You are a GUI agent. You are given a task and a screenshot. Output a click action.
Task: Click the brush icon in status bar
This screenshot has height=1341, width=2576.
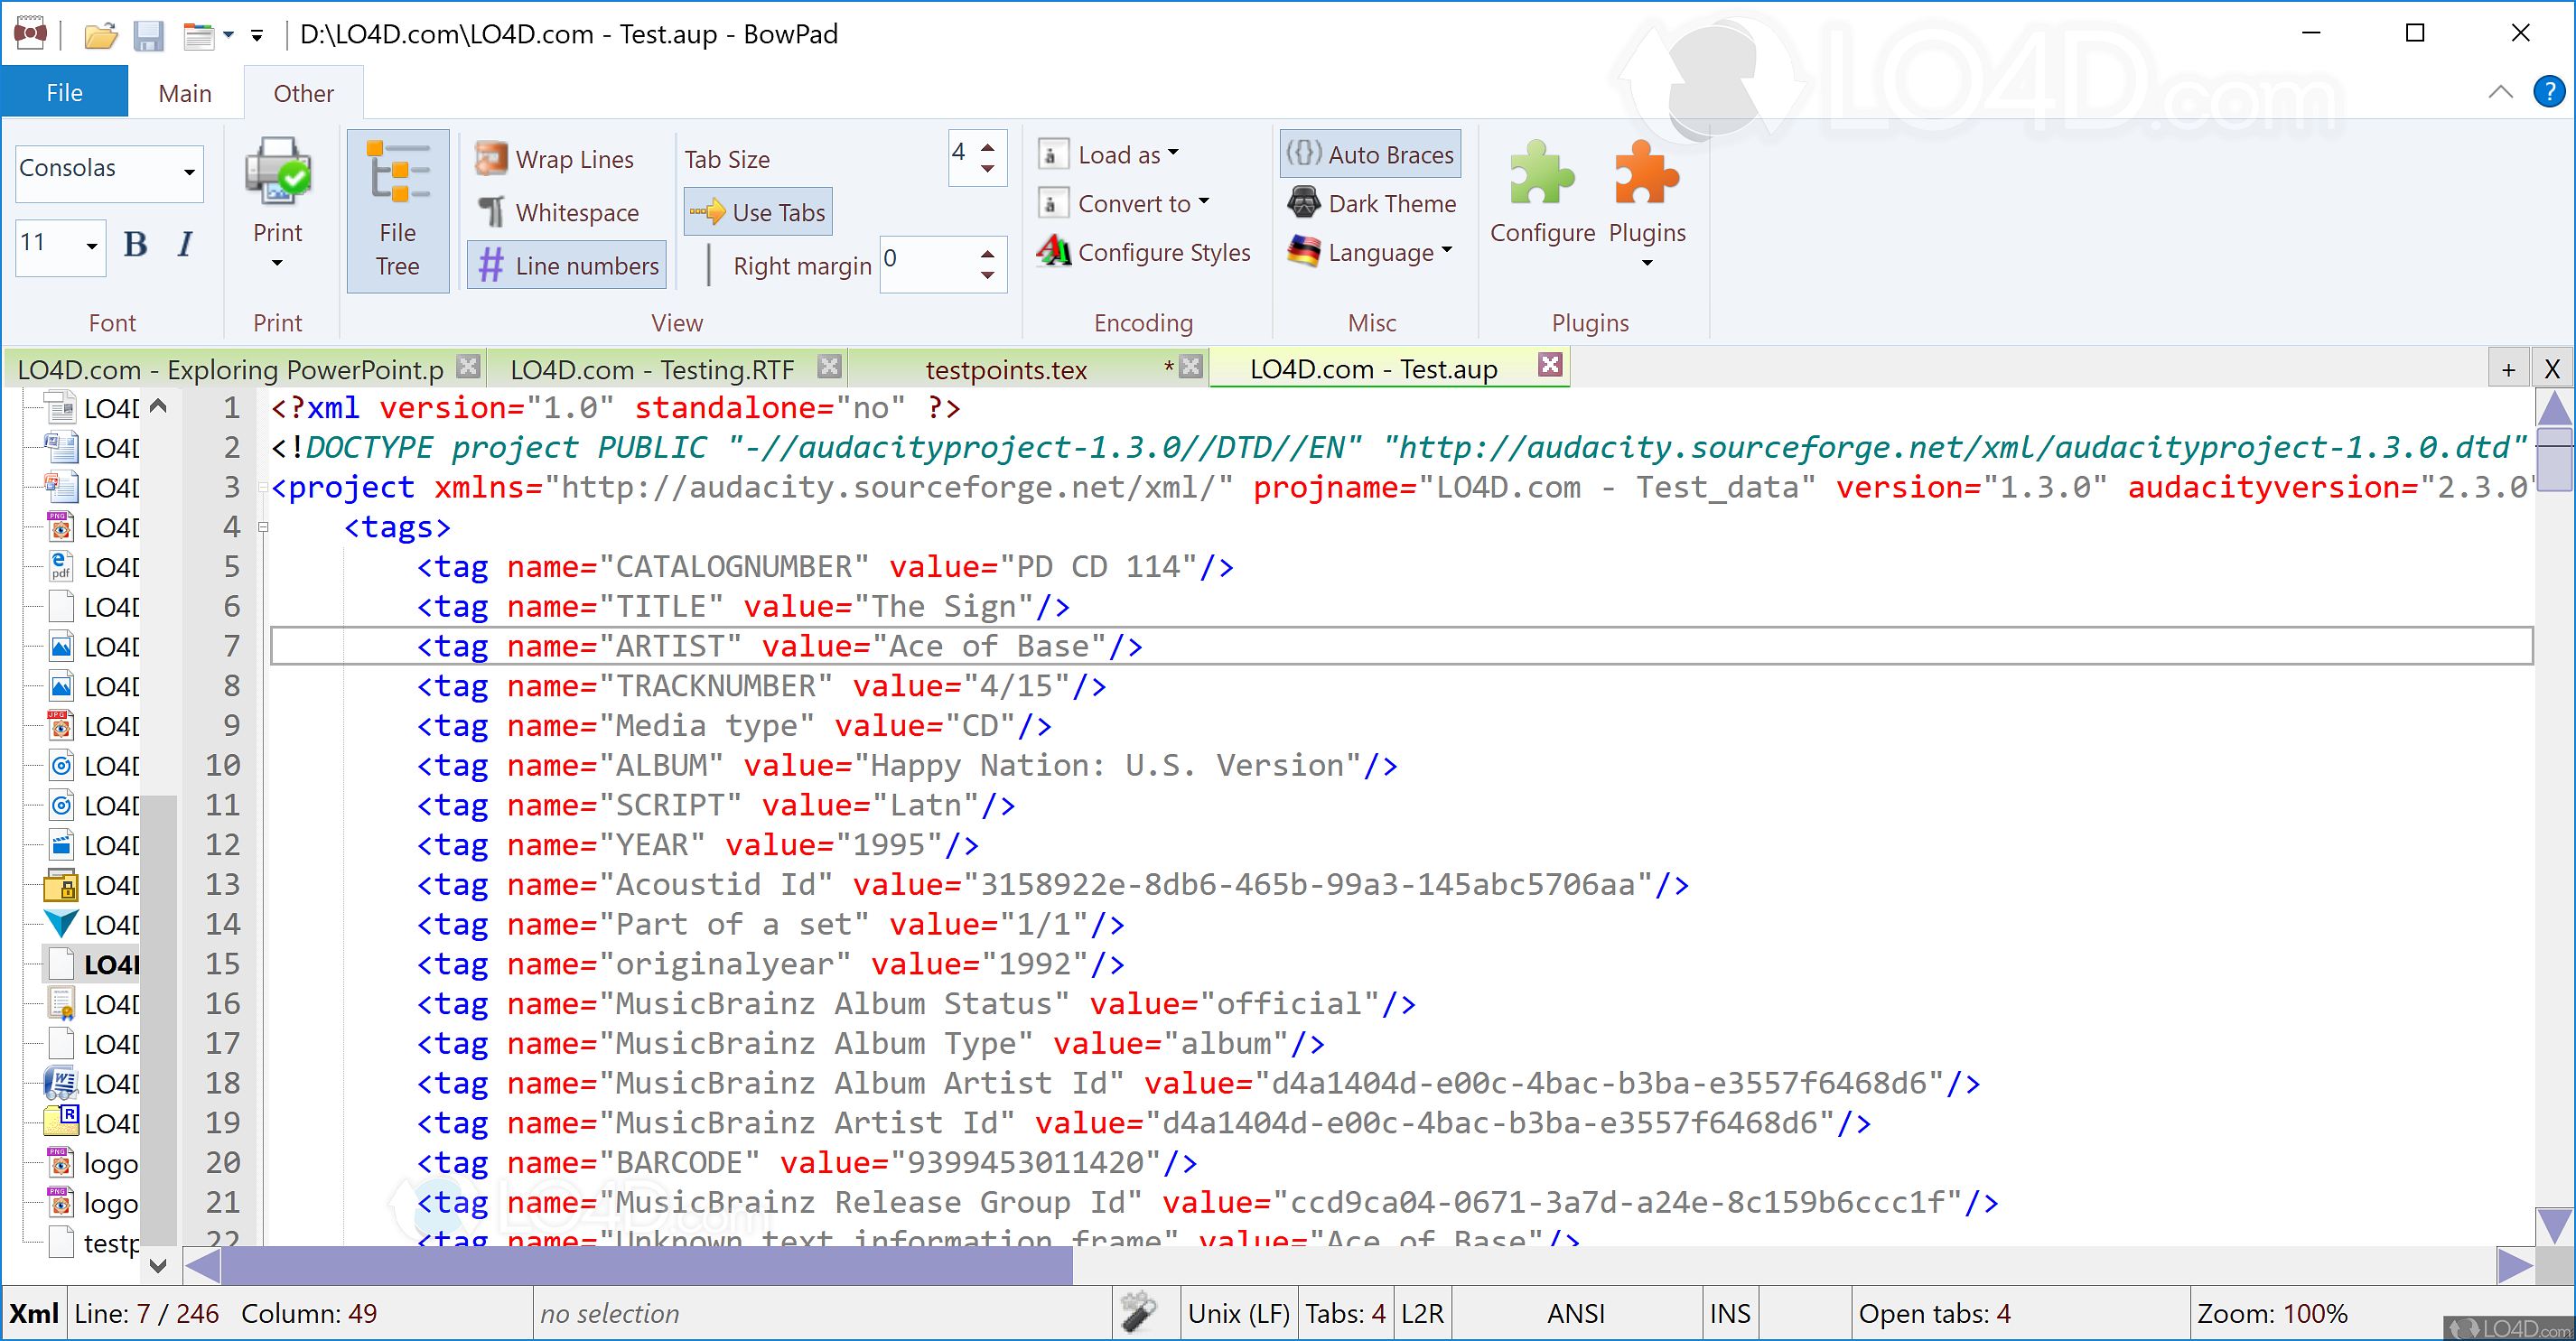click(x=1138, y=1313)
